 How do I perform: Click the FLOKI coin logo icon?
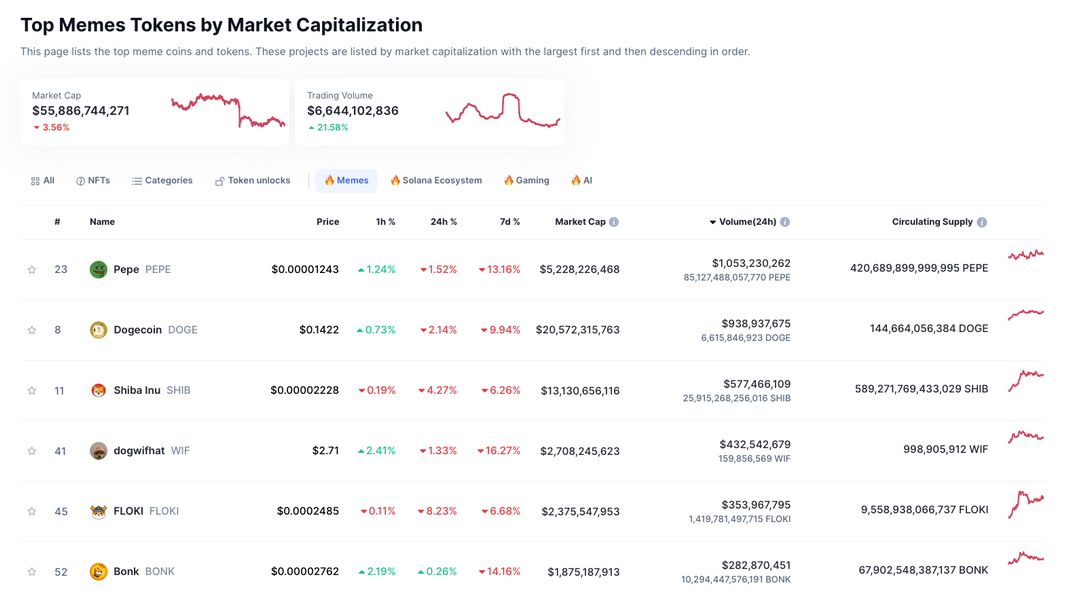[98, 511]
